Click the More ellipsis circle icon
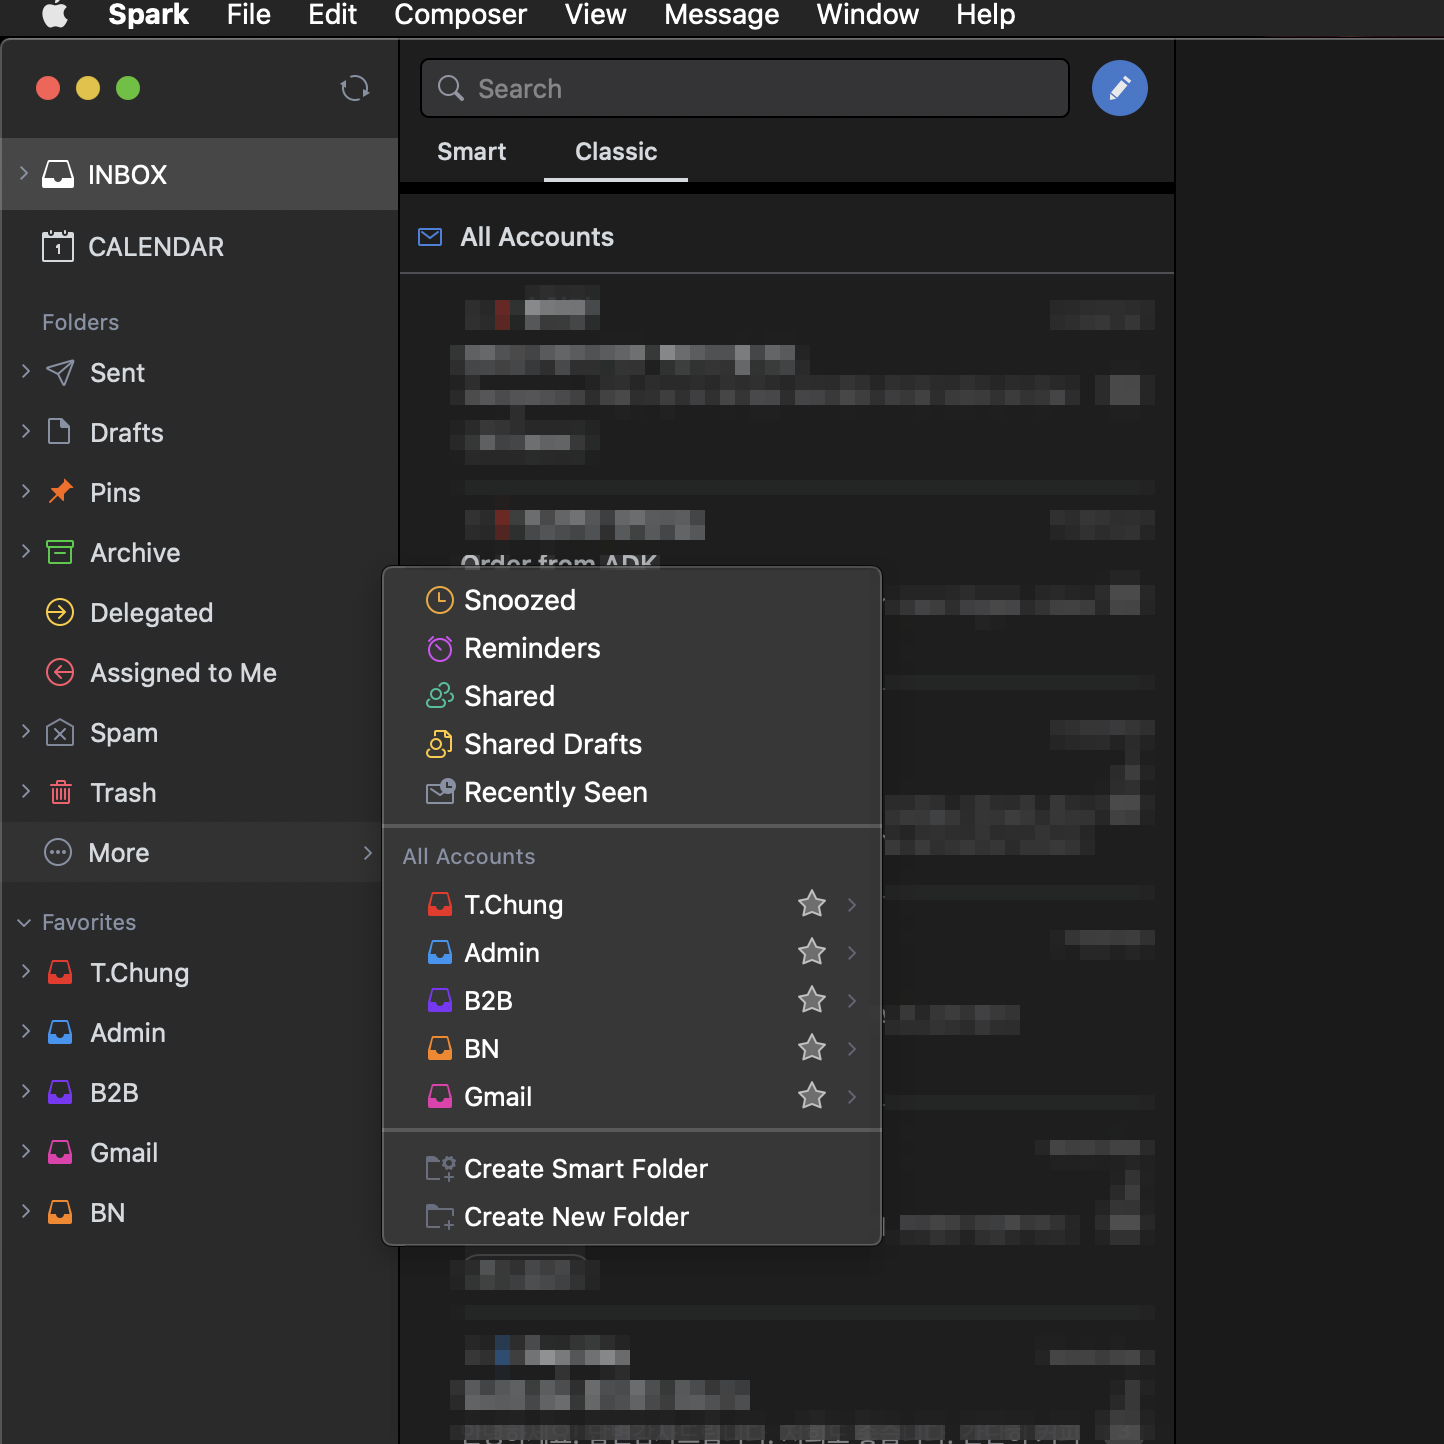1444x1444 pixels. tap(58, 852)
